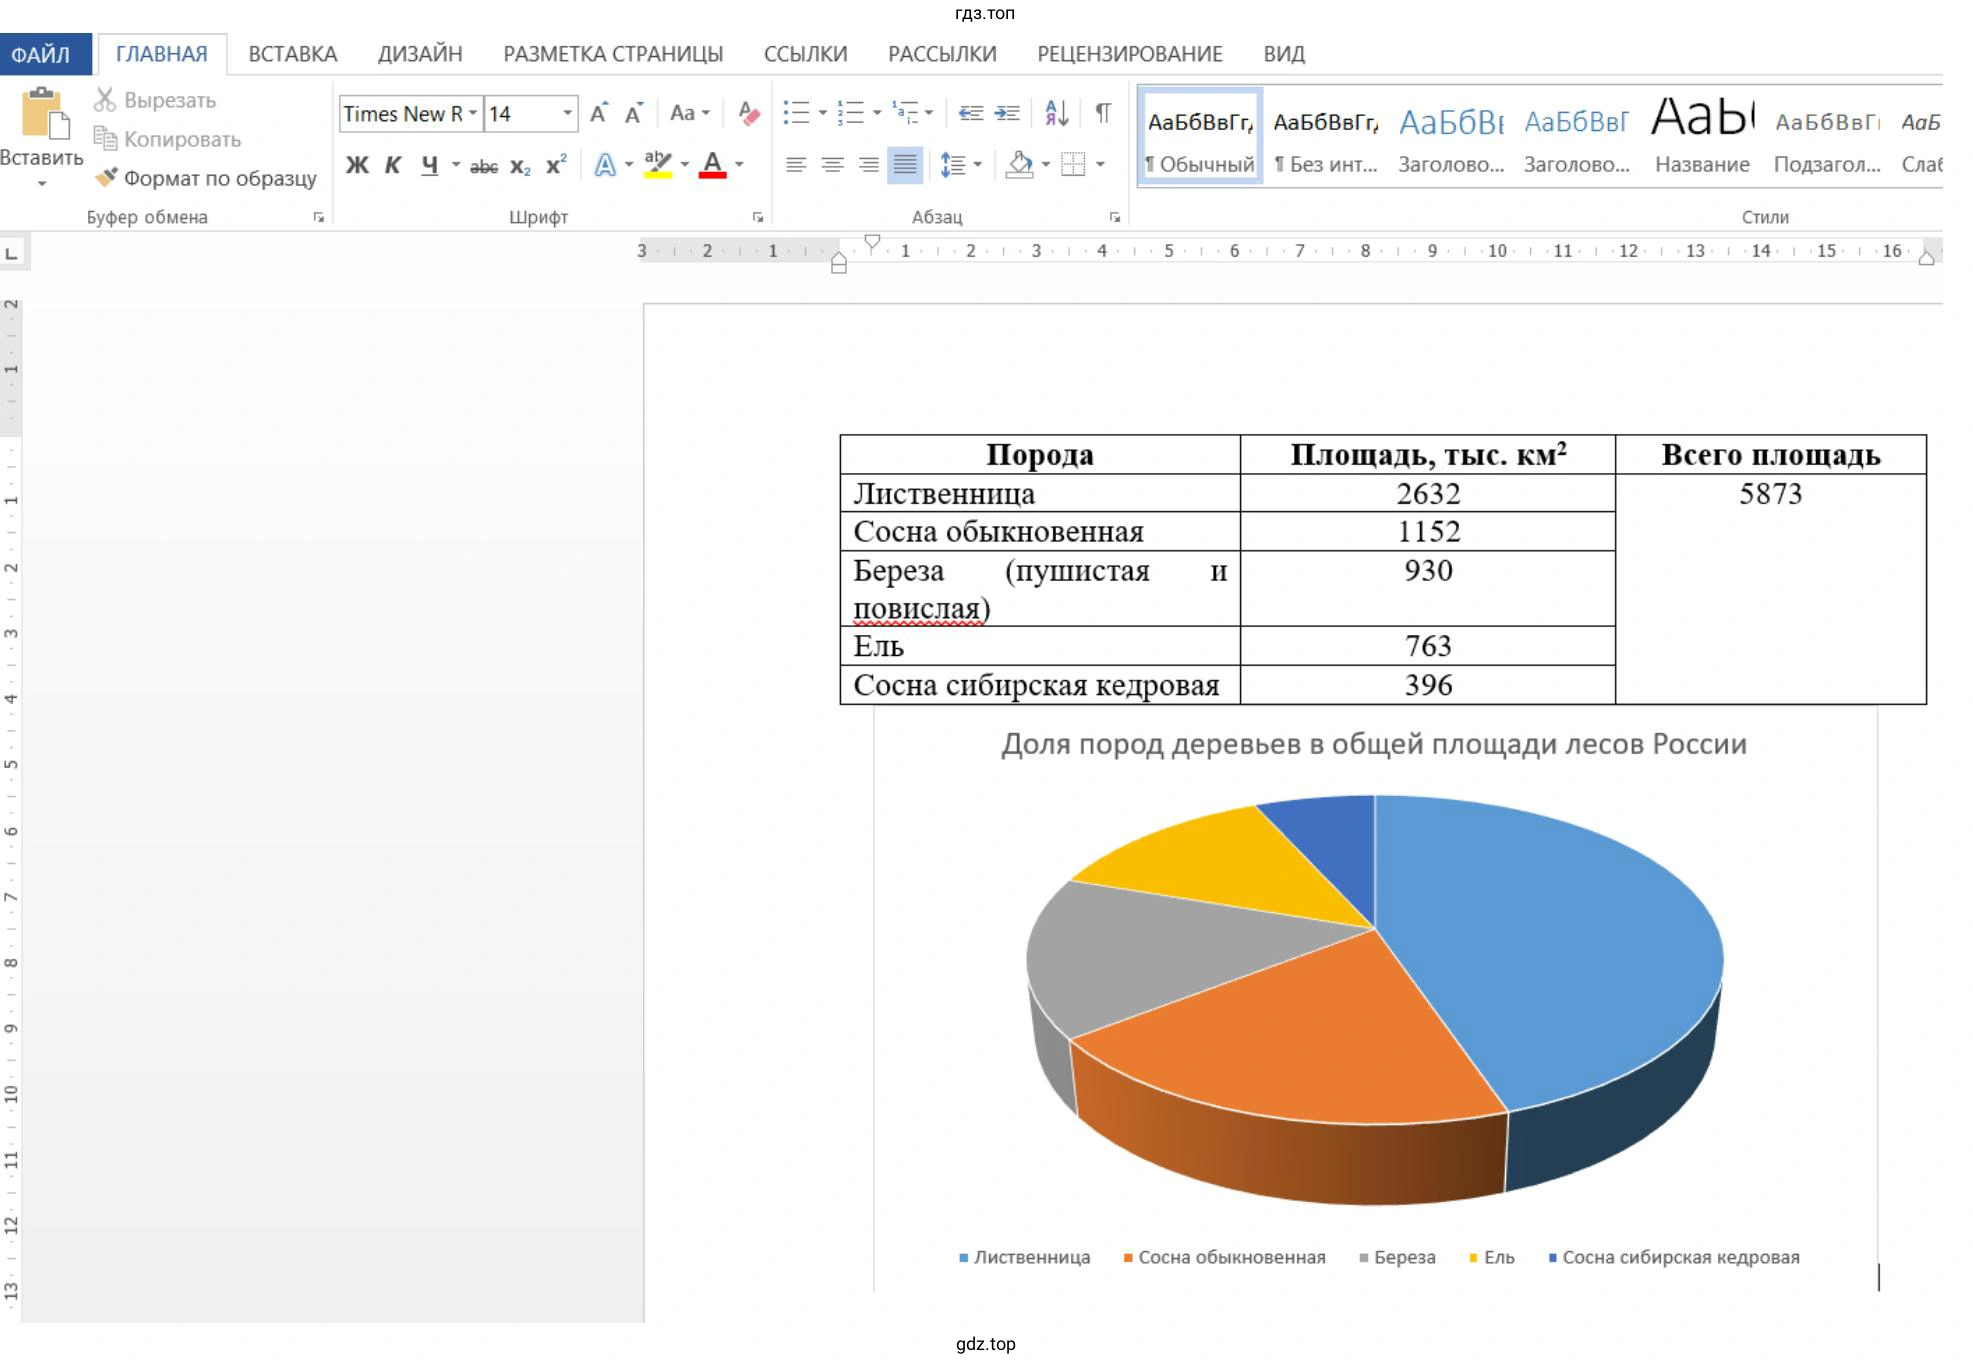Expand the Font (Шрифт) dialog launcher

(x=758, y=217)
